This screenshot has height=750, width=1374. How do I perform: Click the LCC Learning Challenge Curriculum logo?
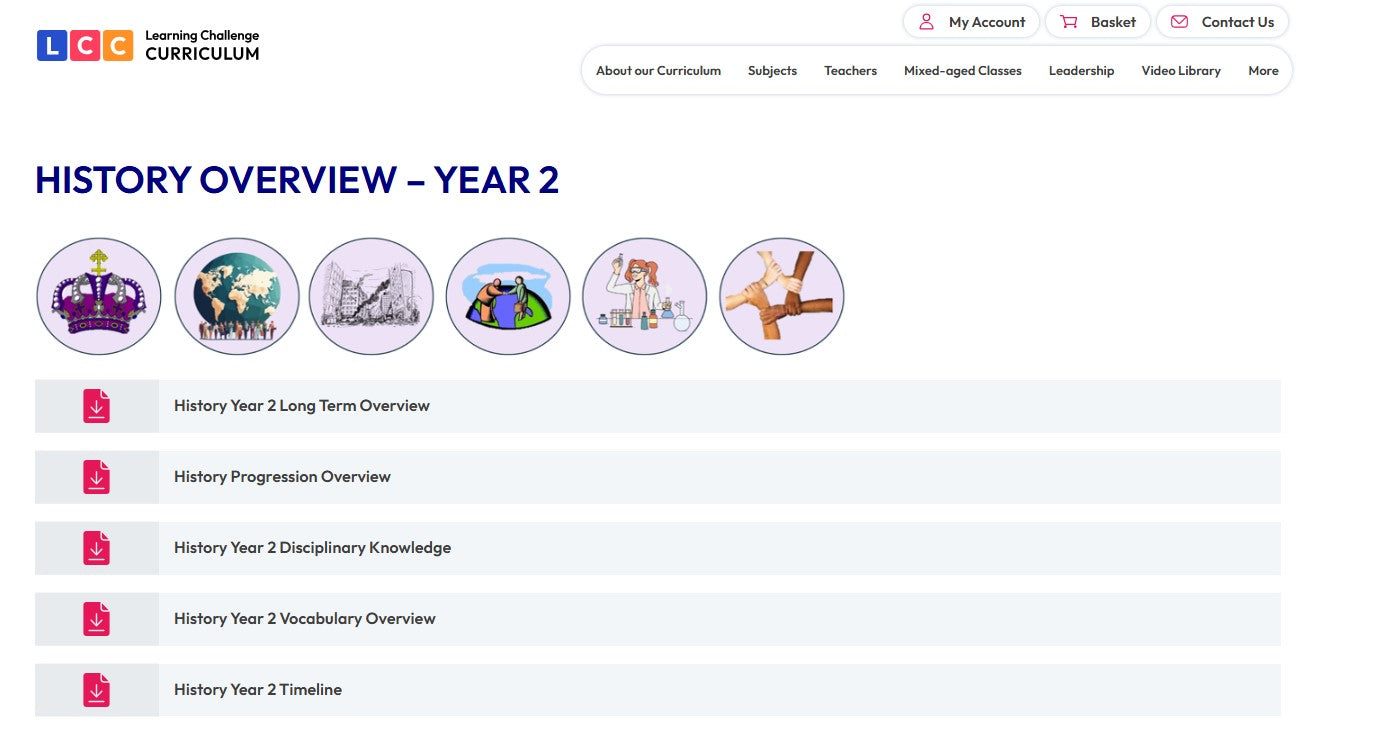click(148, 45)
